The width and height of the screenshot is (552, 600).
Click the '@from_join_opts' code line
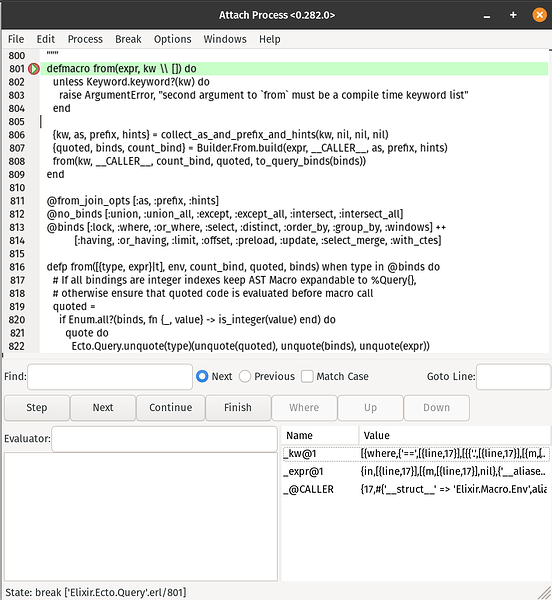tap(133, 201)
